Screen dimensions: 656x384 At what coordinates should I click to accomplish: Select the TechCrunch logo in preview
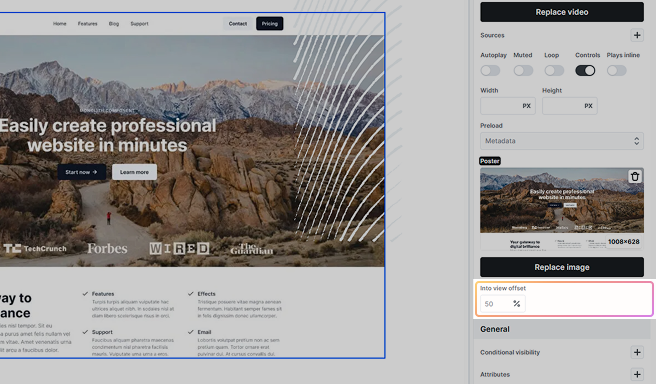point(35,248)
